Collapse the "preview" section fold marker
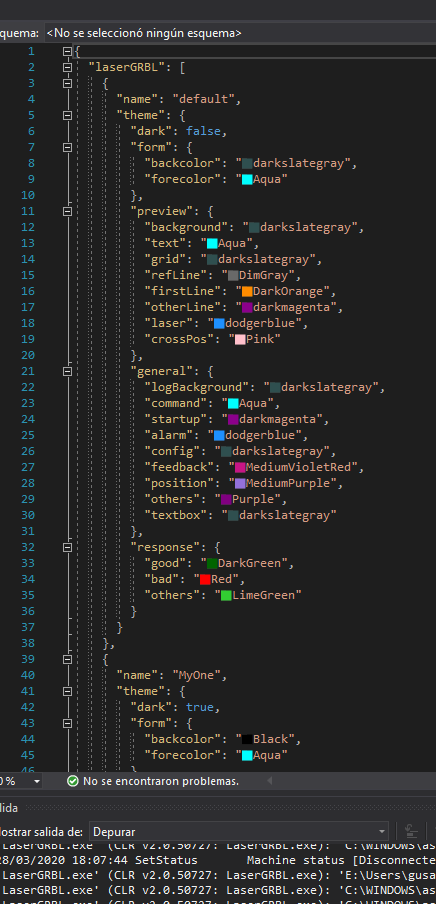 pos(67,211)
